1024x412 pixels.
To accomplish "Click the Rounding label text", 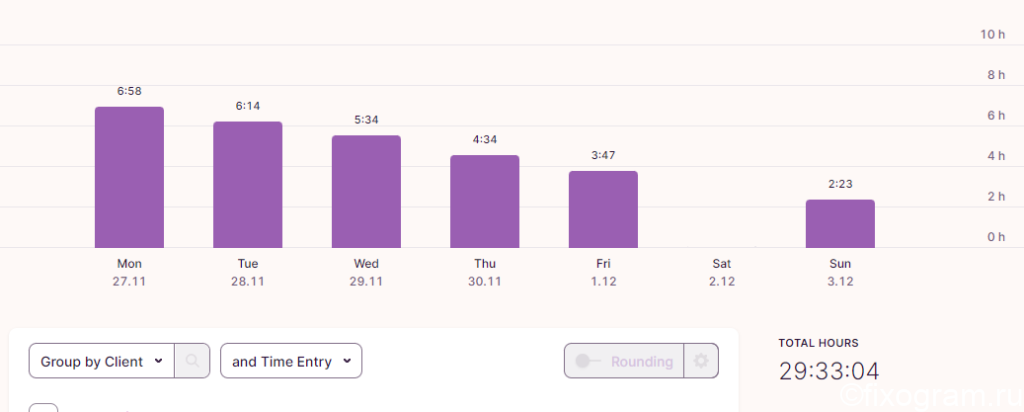I will [642, 361].
